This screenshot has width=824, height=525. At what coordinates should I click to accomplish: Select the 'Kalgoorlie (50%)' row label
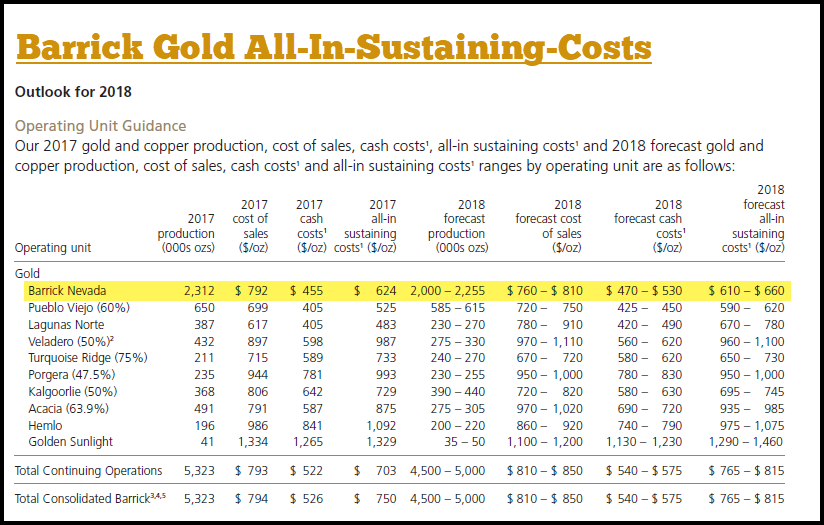click(73, 392)
